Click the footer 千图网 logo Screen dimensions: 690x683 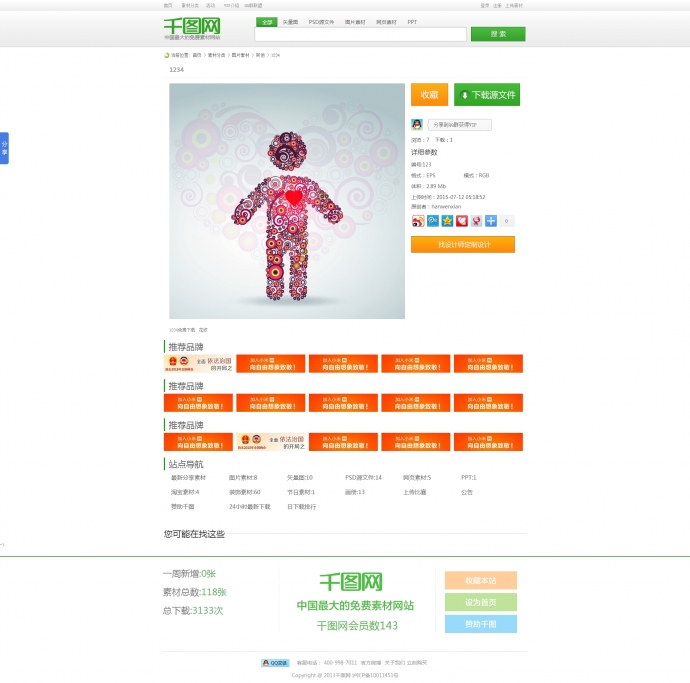pyautogui.click(x=351, y=582)
